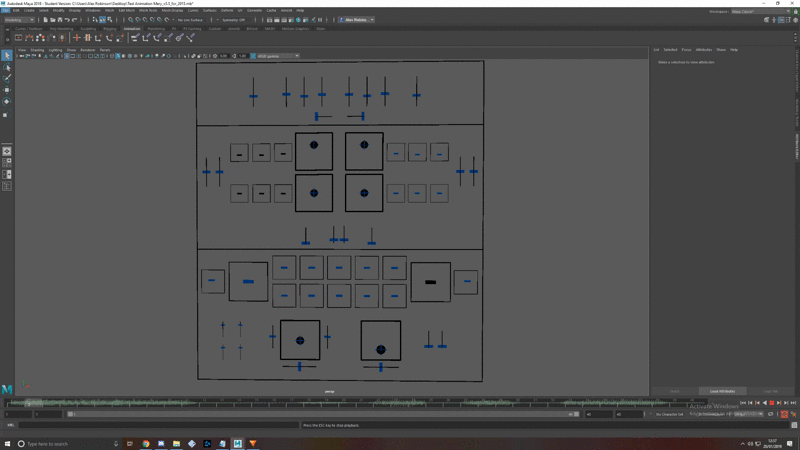Show the Channel Box sidebar icon
The width and height of the screenshot is (800, 450).
coord(795,20)
